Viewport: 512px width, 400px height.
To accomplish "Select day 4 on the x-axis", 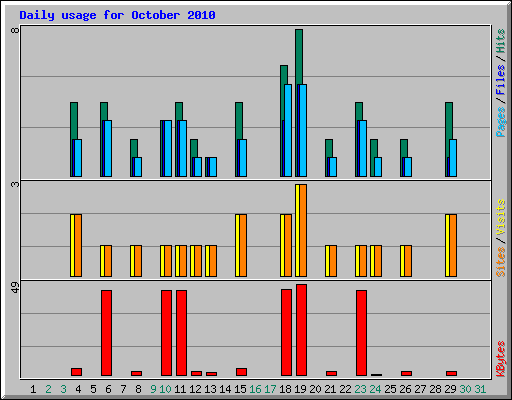I will point(78,389).
